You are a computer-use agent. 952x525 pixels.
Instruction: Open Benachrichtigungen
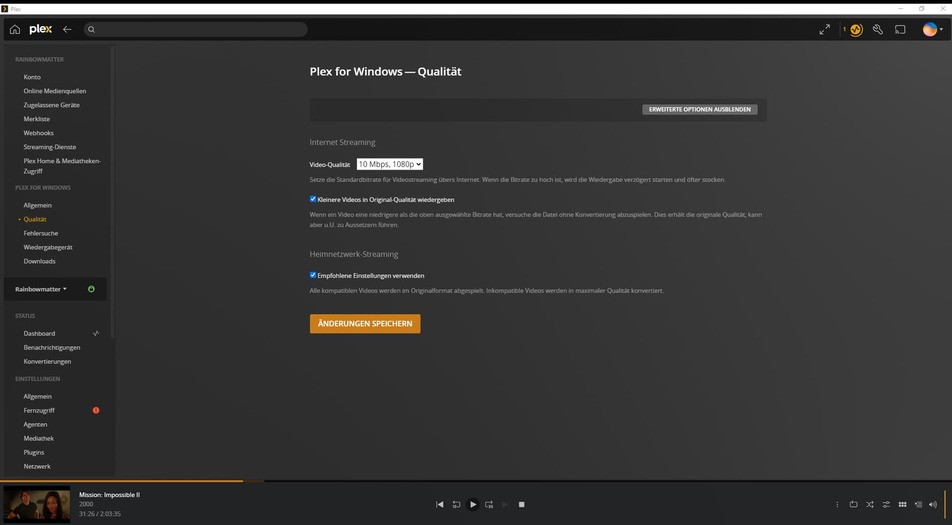(52, 347)
